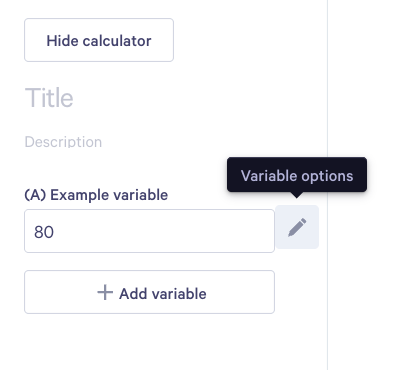Click the (A) Example variable label

pos(96,195)
